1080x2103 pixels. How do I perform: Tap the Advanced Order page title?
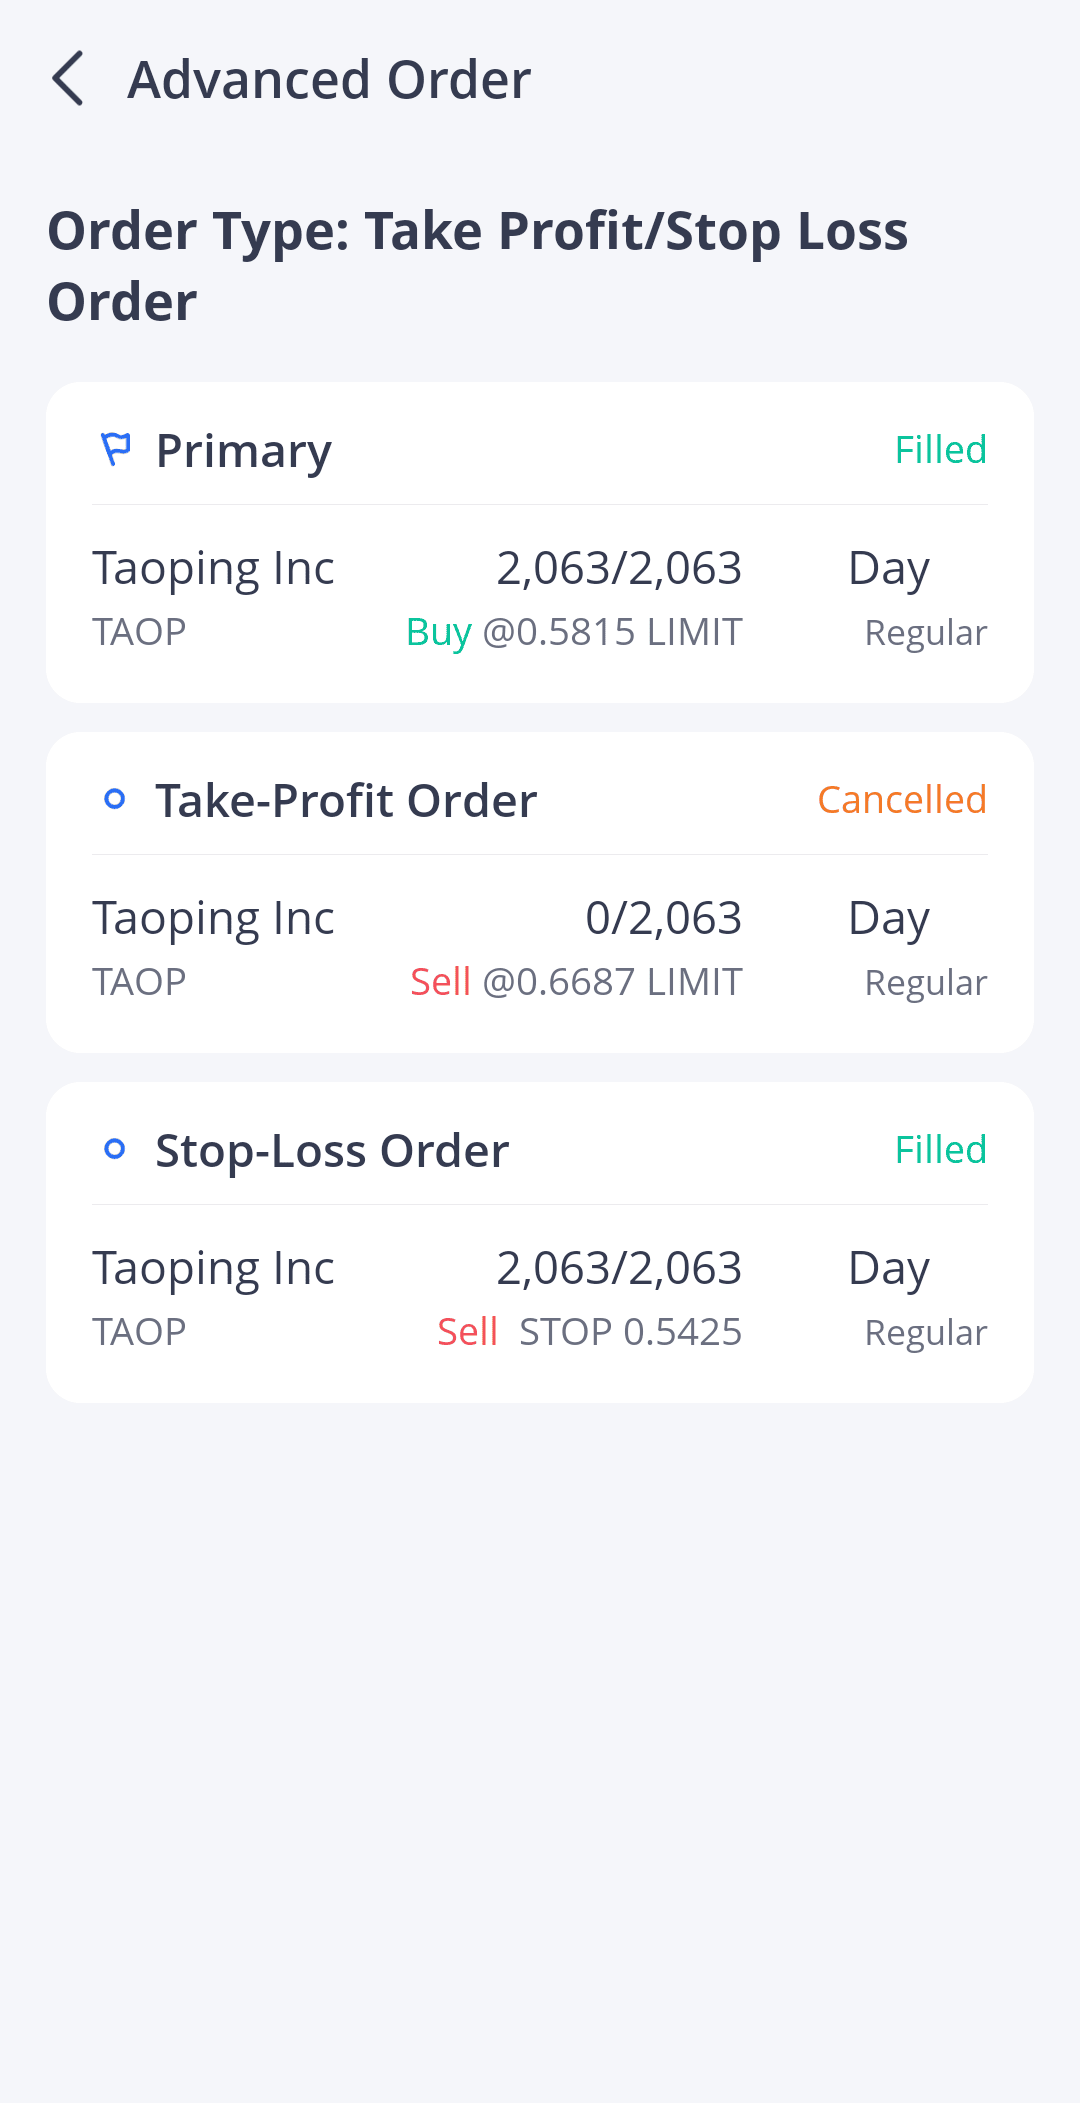click(x=329, y=80)
